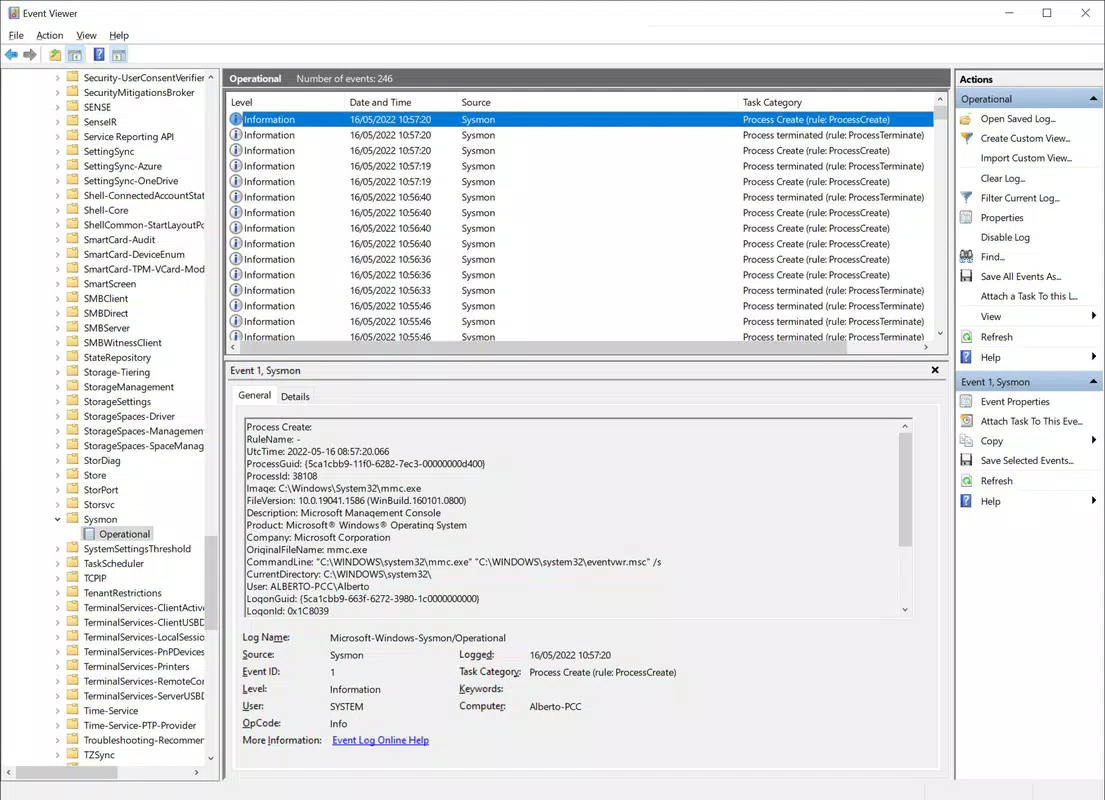Close the Event 1, Sysmon preview pane

click(935, 370)
